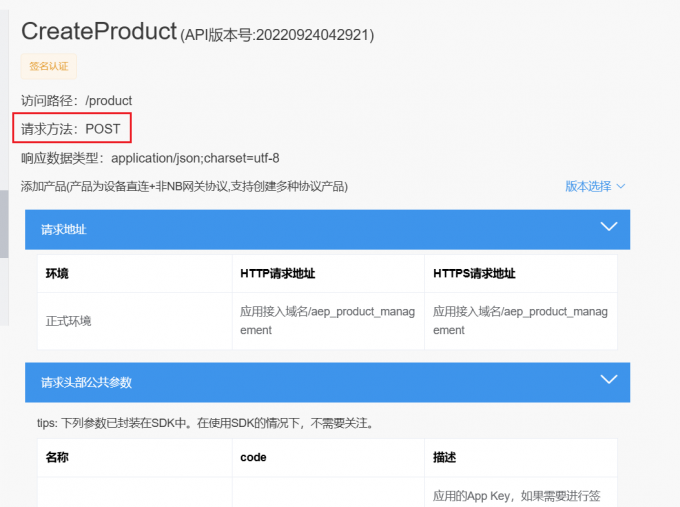Collapse the 请求头部公共参数 section chevron
Viewport: 680px width, 507px height.
[608, 379]
